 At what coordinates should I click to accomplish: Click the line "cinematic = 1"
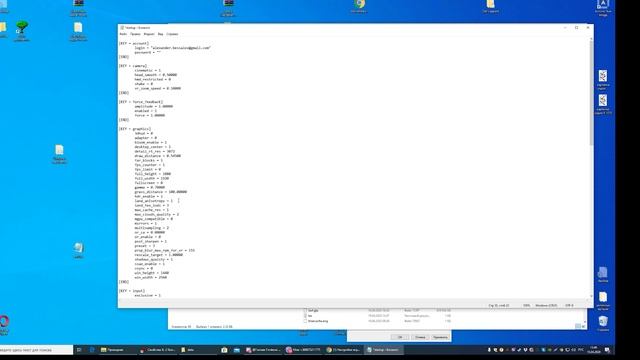[147, 70]
